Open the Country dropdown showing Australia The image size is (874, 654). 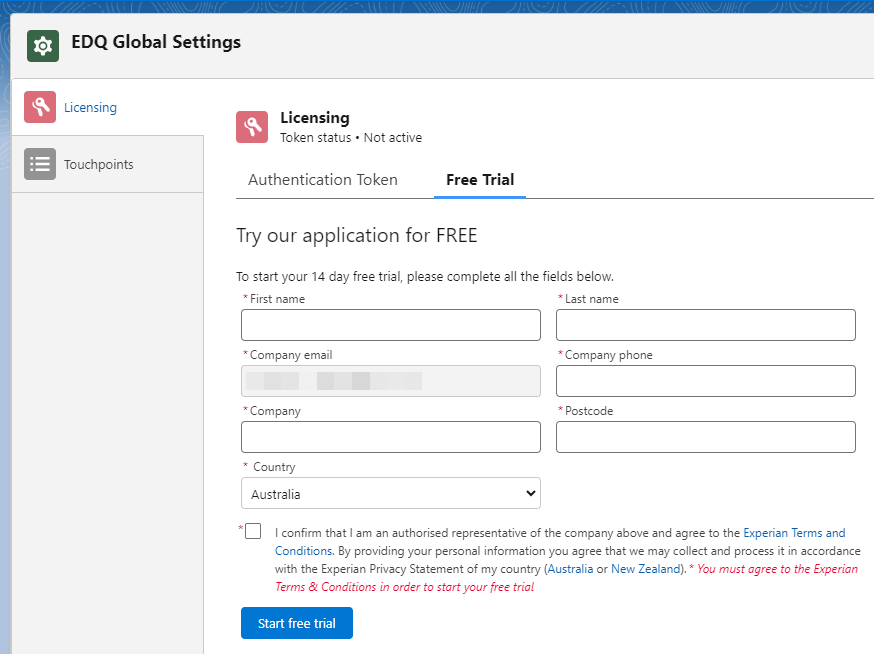(x=391, y=493)
